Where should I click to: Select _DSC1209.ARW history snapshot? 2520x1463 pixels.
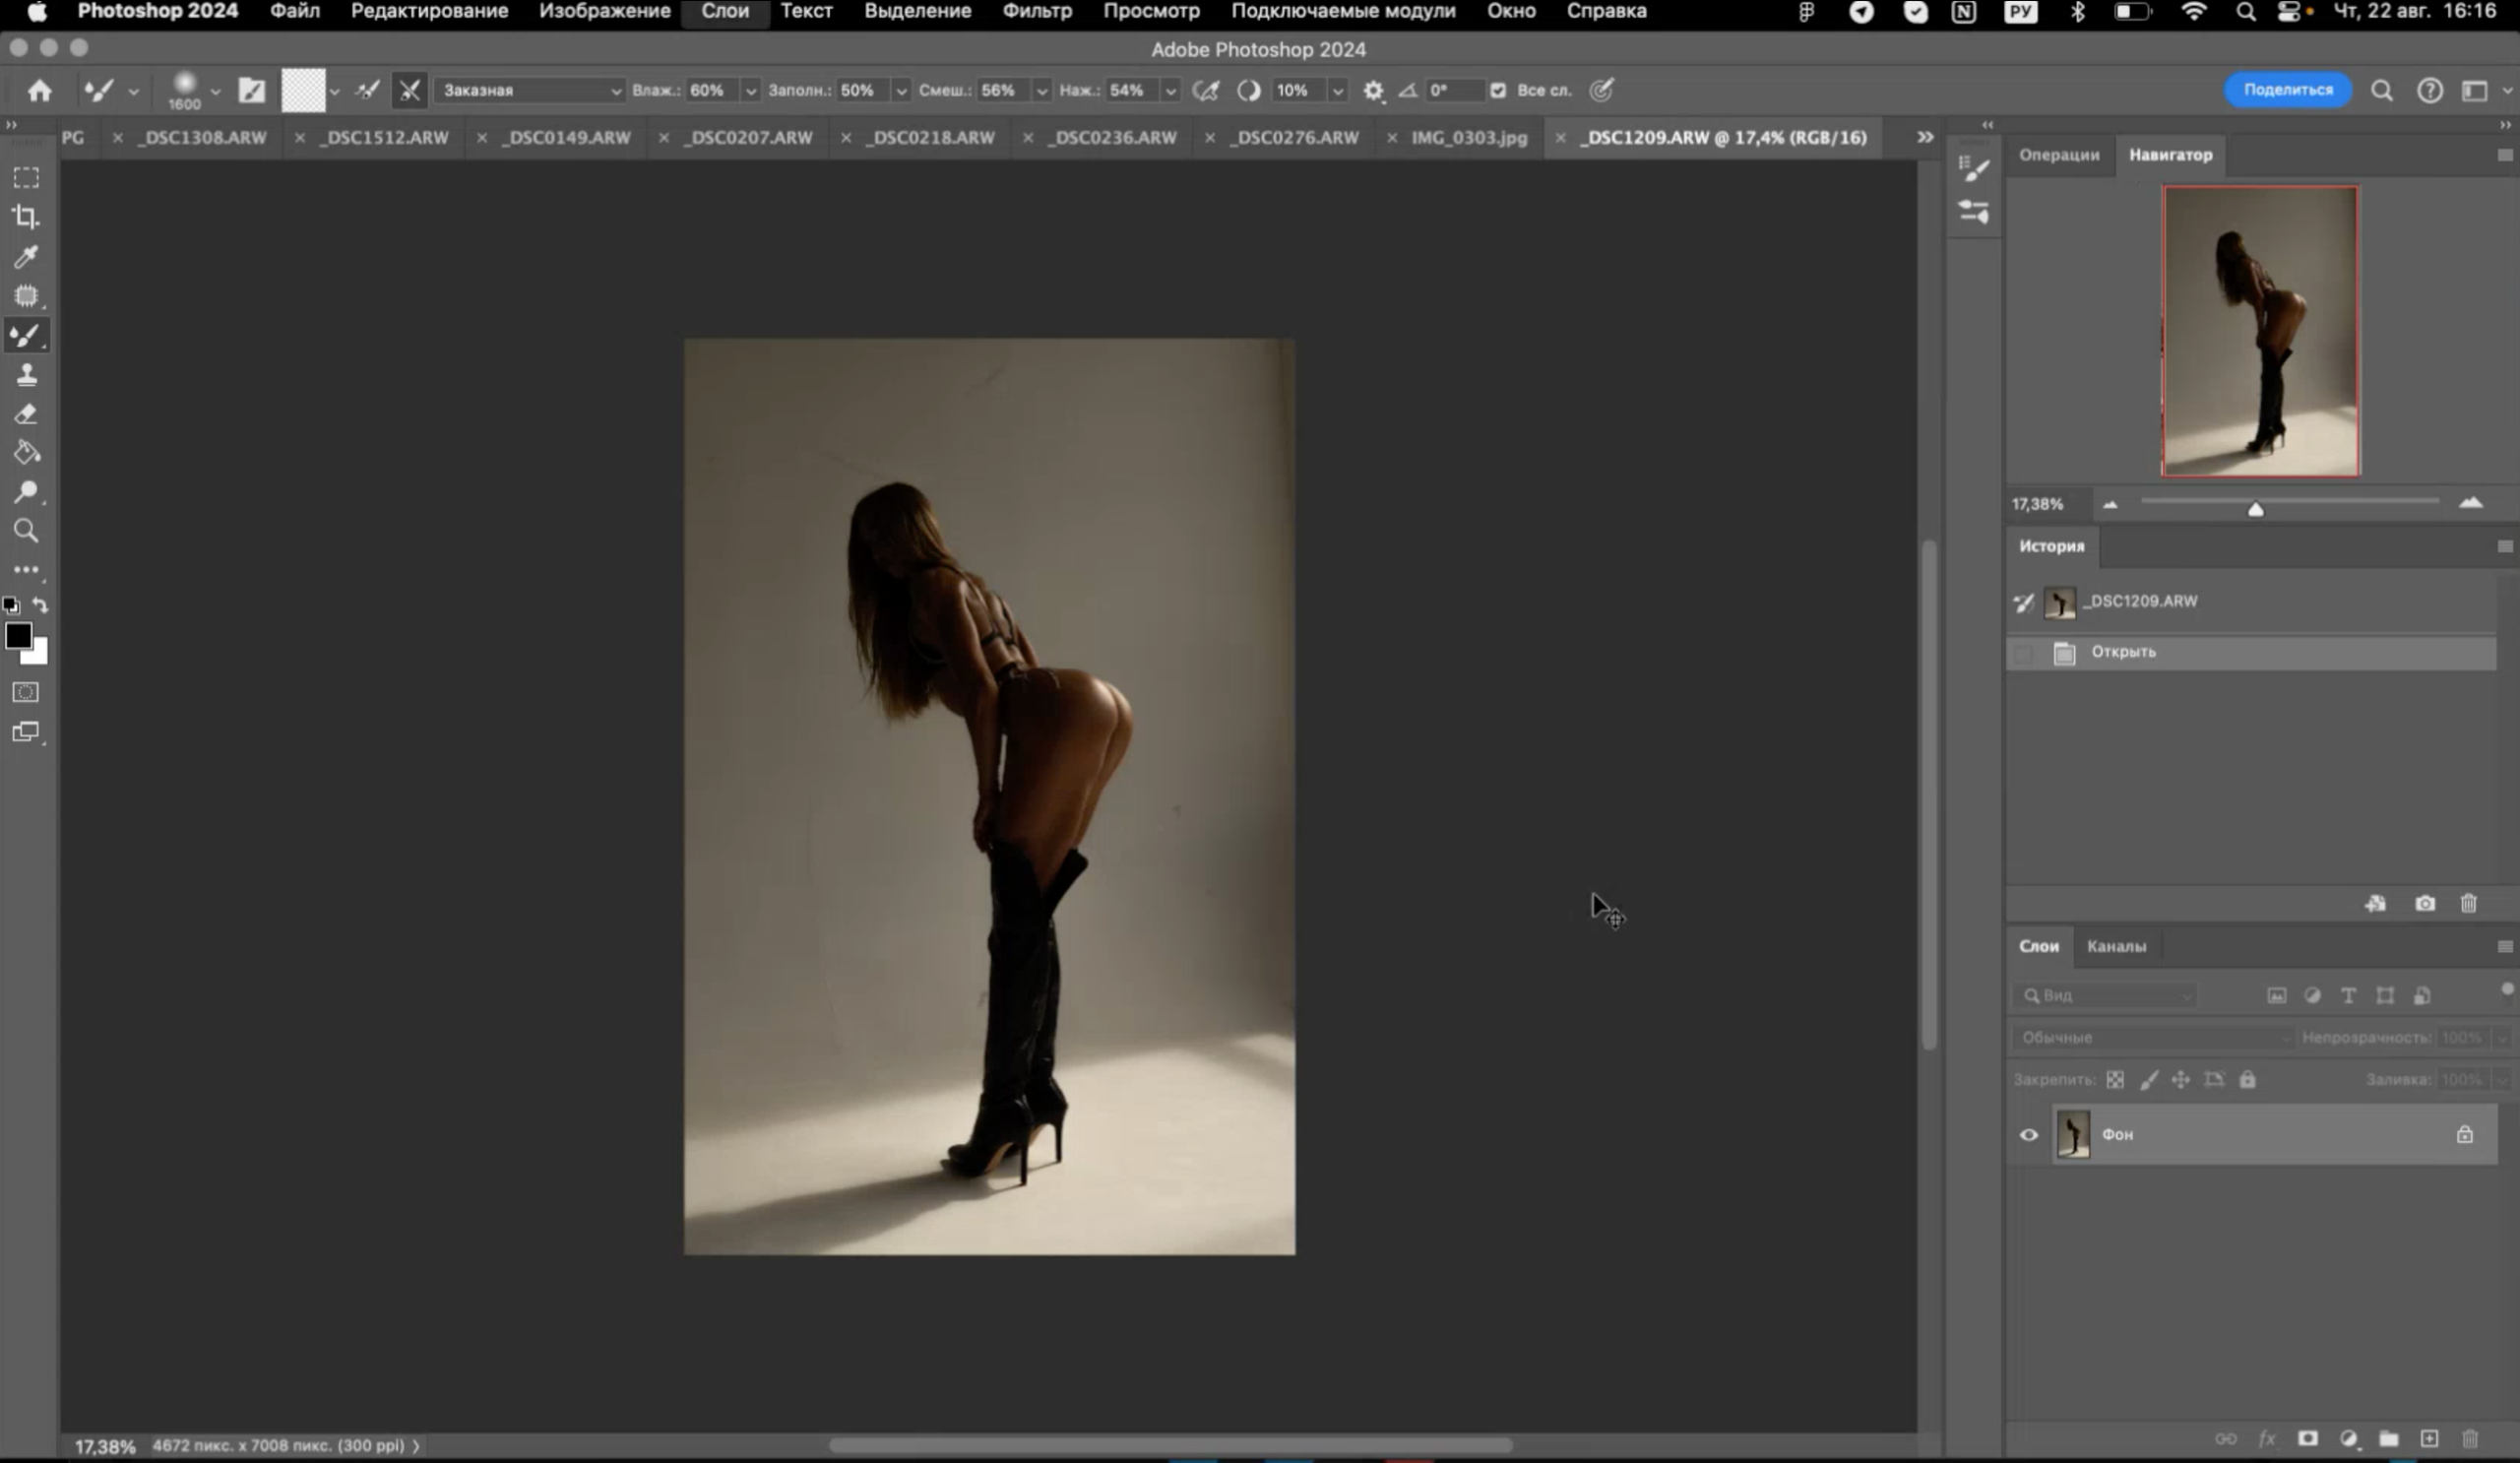tap(2251, 602)
